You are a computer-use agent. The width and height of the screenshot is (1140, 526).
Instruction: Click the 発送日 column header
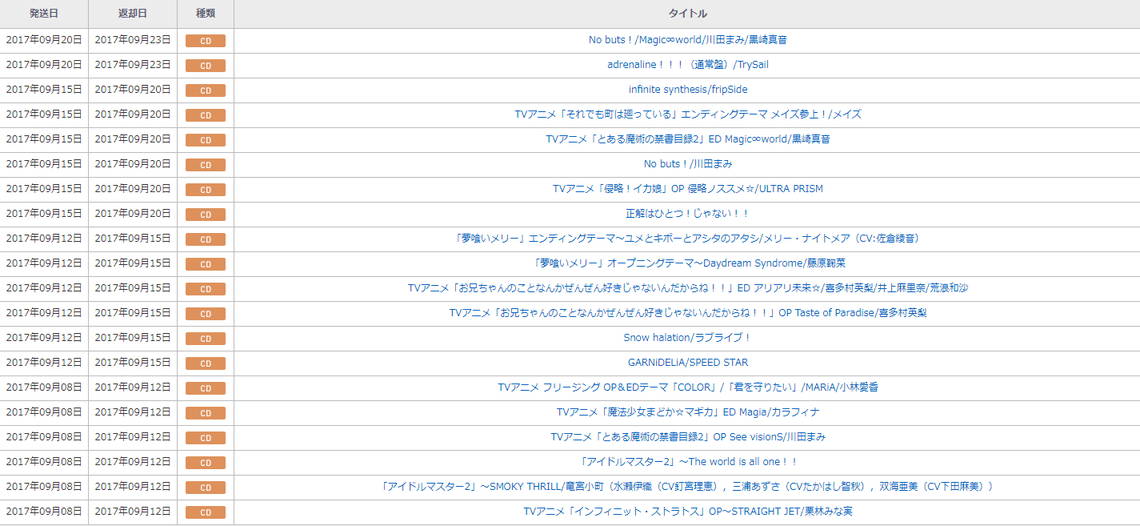[44, 14]
